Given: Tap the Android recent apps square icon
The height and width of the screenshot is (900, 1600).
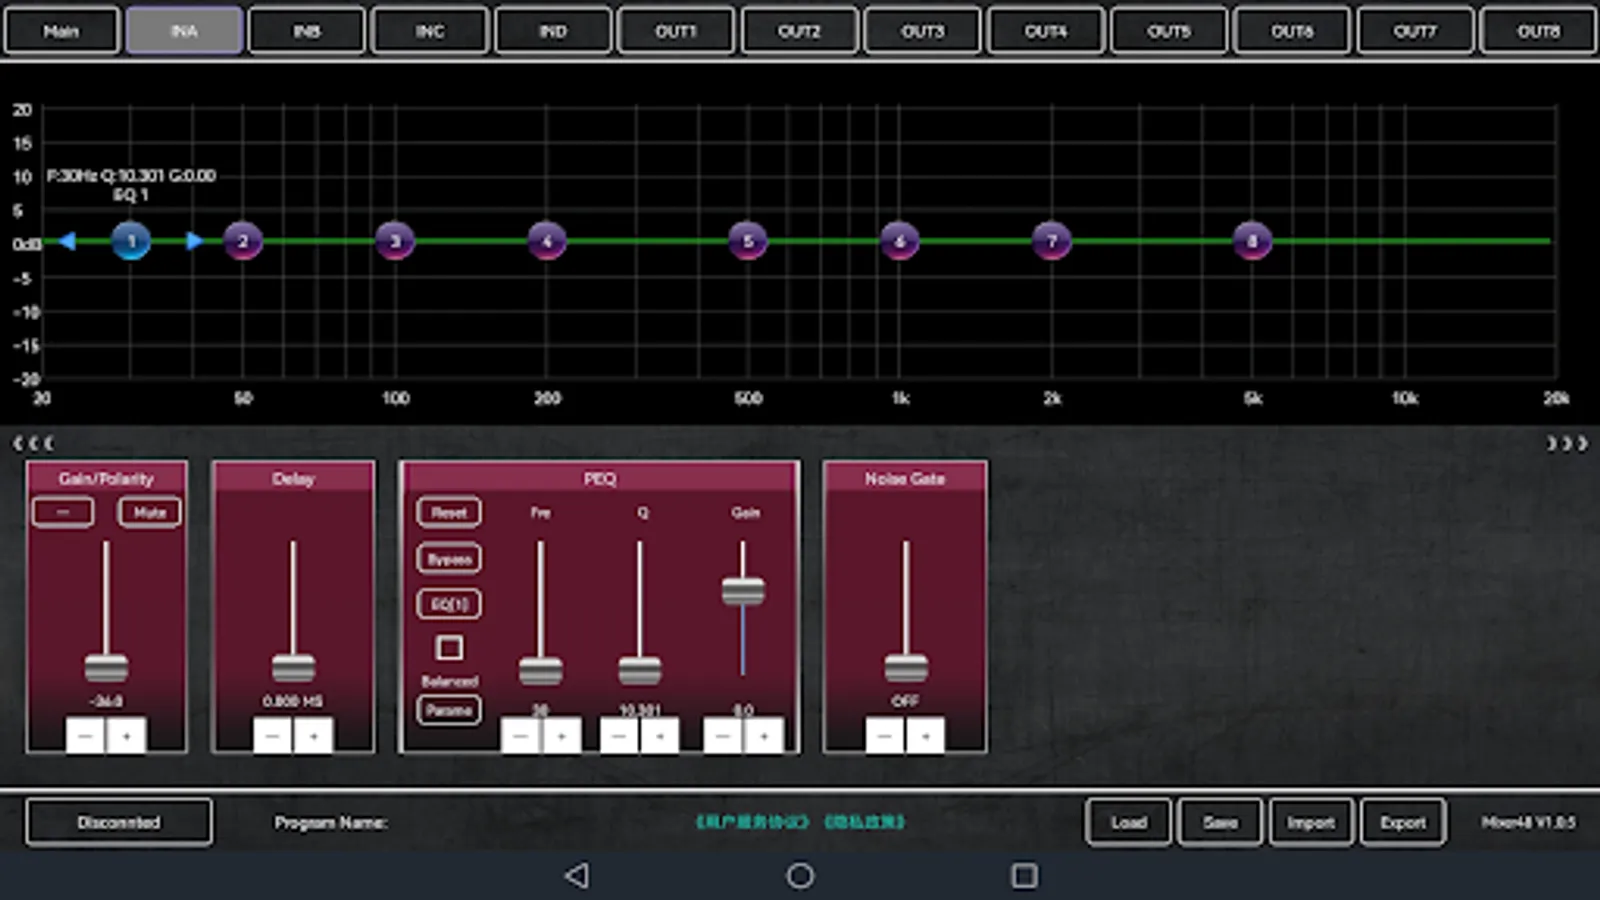Looking at the screenshot, I should pos(1024,876).
